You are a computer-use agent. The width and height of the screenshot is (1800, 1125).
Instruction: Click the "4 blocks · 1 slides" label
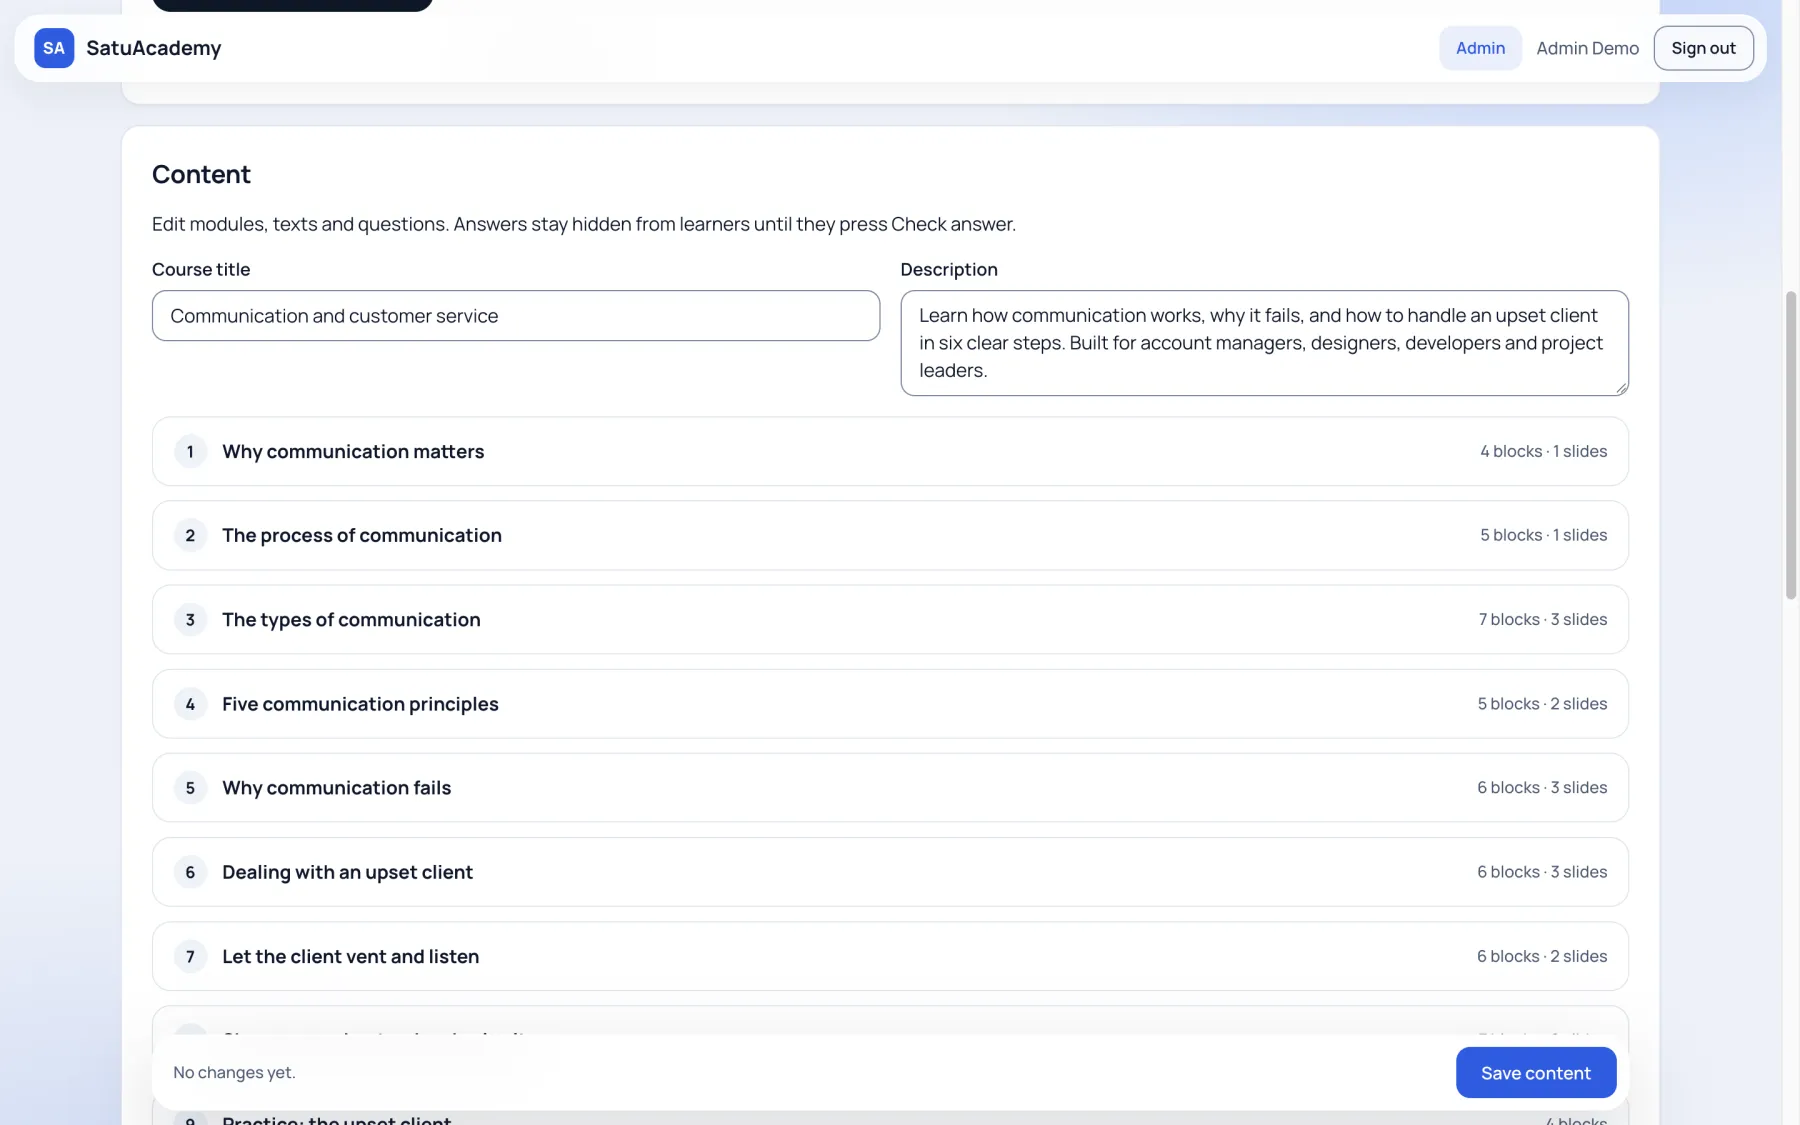click(1543, 451)
